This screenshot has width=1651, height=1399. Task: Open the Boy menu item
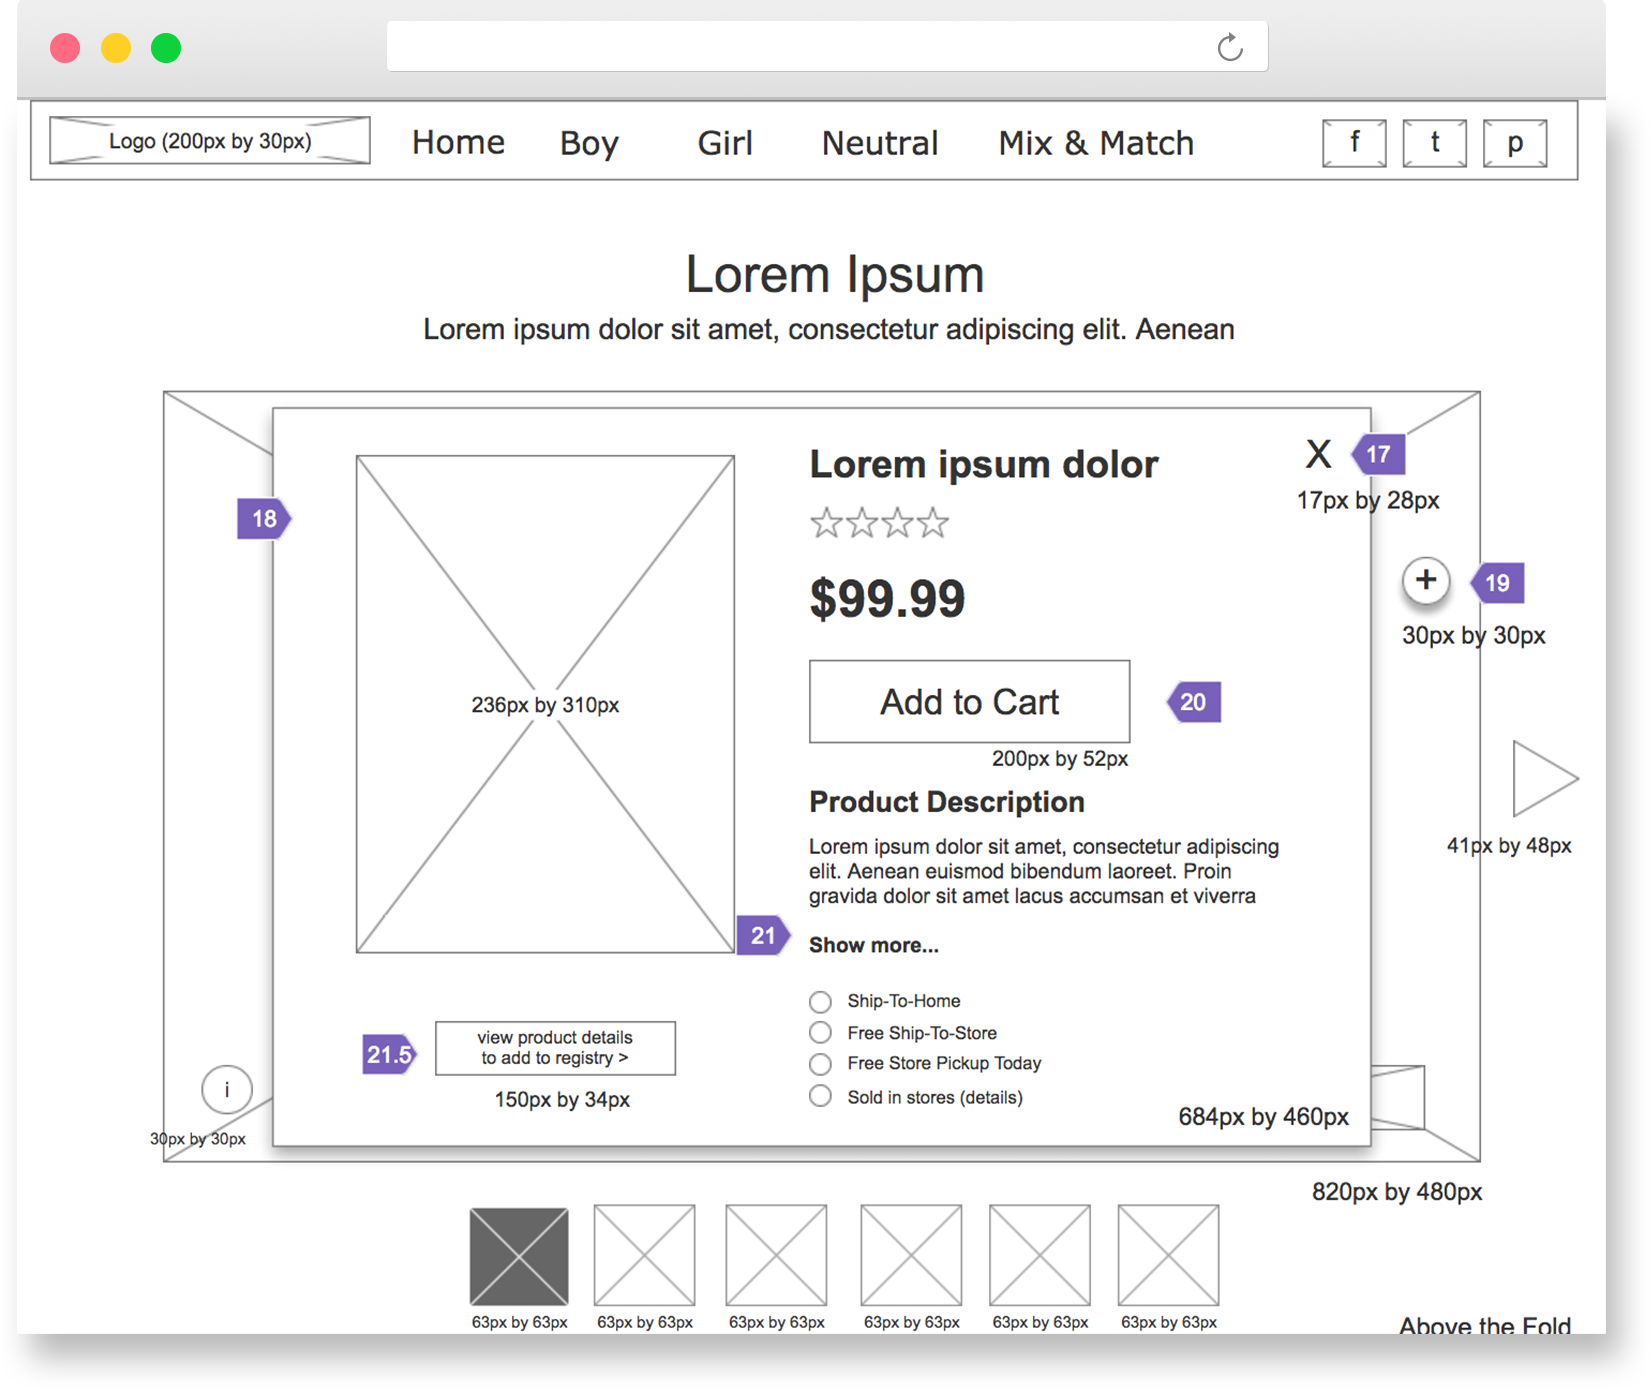pos(589,143)
